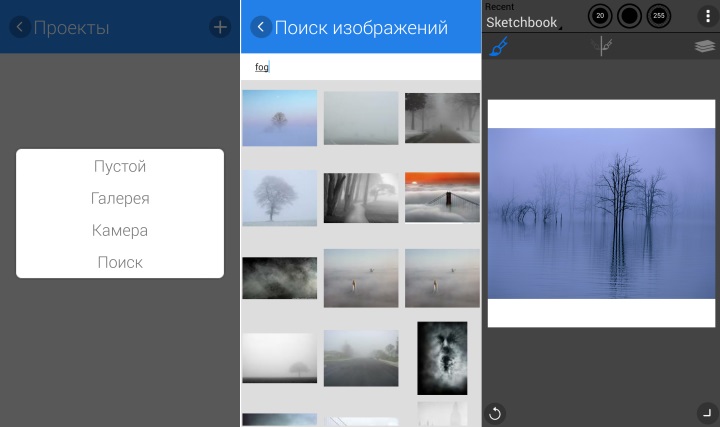The image size is (720, 427).
Task: Select the lone tree in blue-pink fog thumbnail
Action: point(280,118)
